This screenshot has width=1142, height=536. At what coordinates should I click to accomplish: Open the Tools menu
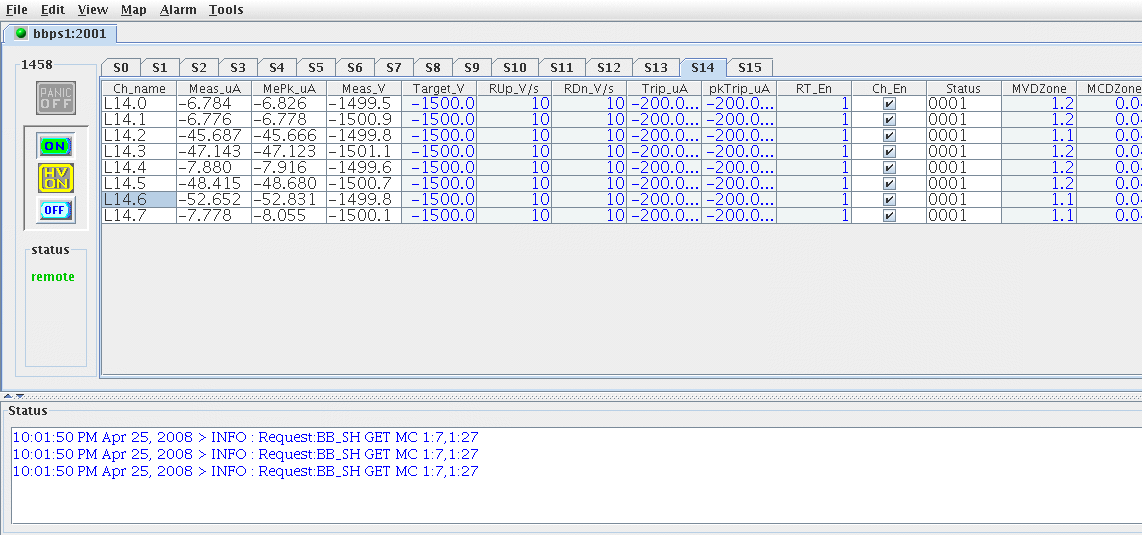point(226,9)
